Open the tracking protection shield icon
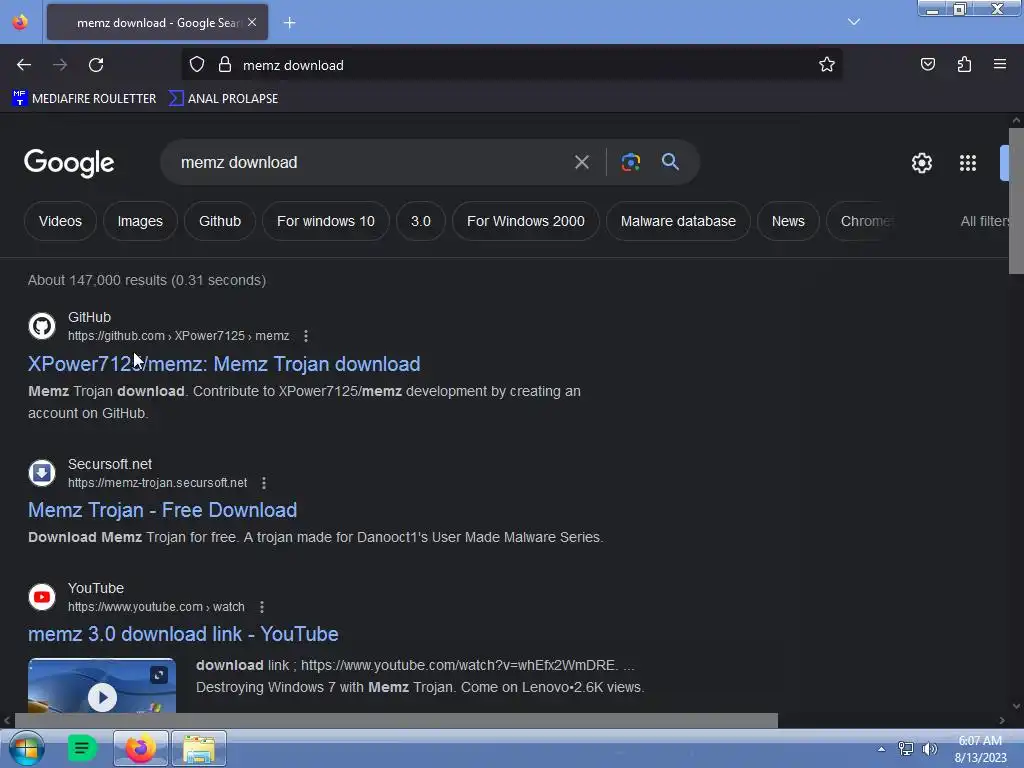This screenshot has height=768, width=1024. pyautogui.click(x=197, y=65)
